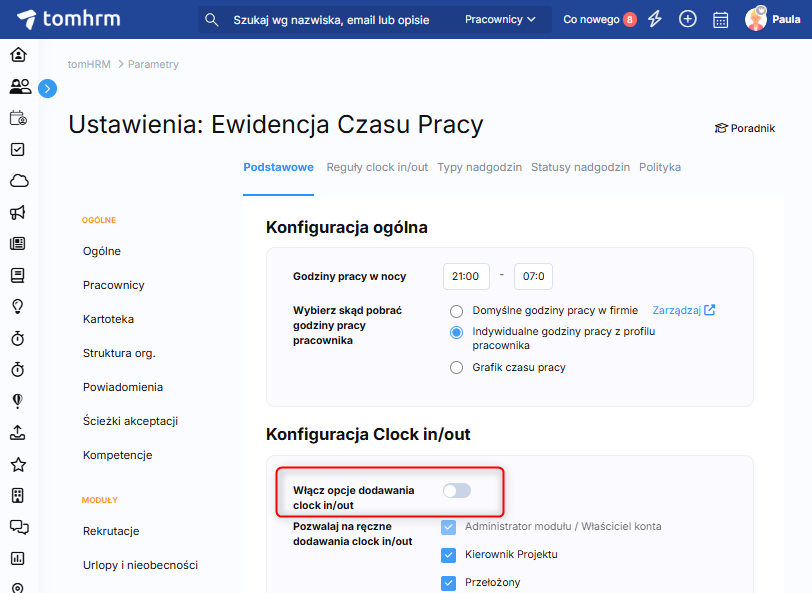This screenshot has width=812, height=593.
Task: Switch to 'Reguły clock in/out' tab
Action: point(377,167)
